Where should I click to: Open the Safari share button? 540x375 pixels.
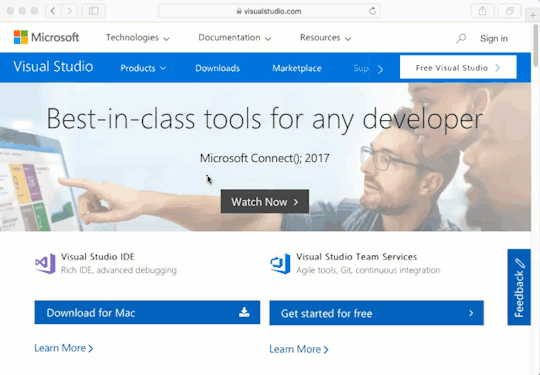pos(482,11)
